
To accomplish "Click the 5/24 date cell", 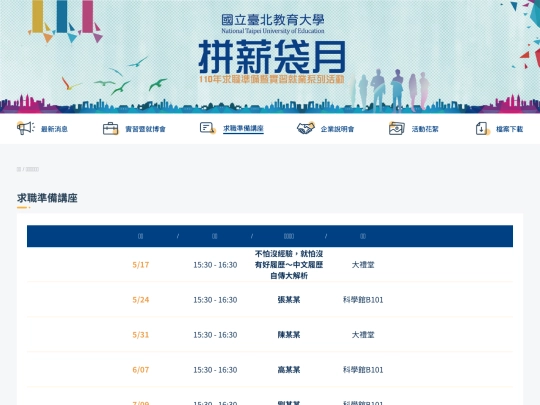I will tap(141, 300).
